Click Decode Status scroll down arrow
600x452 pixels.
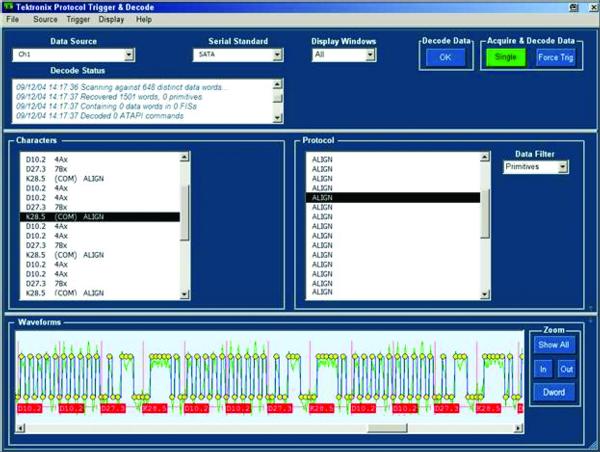278,118
